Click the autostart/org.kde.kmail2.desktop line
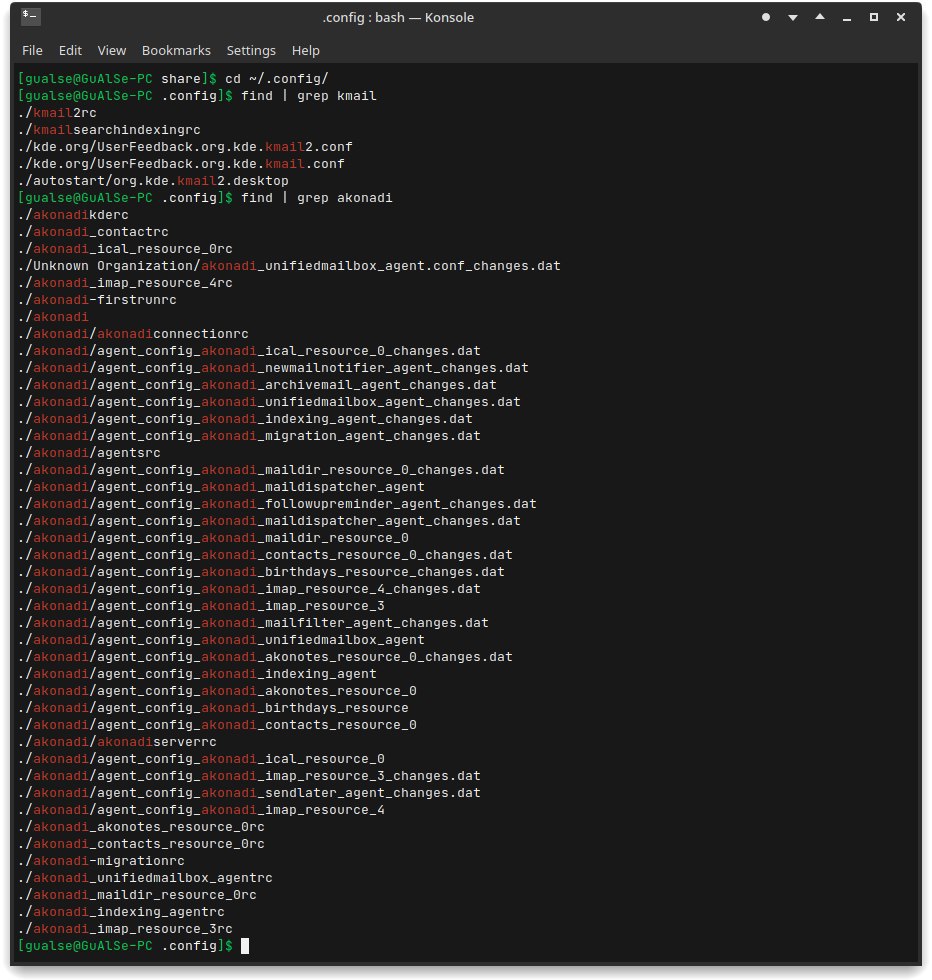This screenshot has width=932, height=980. pos(153,181)
